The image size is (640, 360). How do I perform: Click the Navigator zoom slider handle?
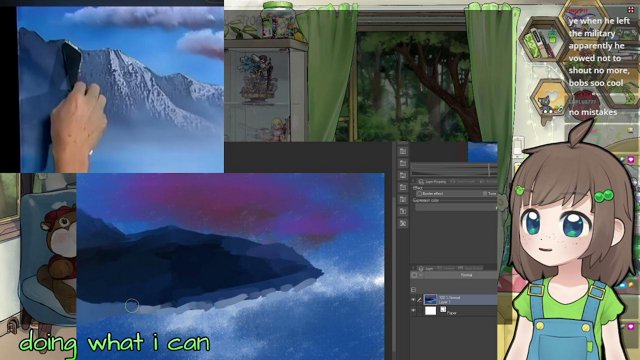pos(489,169)
